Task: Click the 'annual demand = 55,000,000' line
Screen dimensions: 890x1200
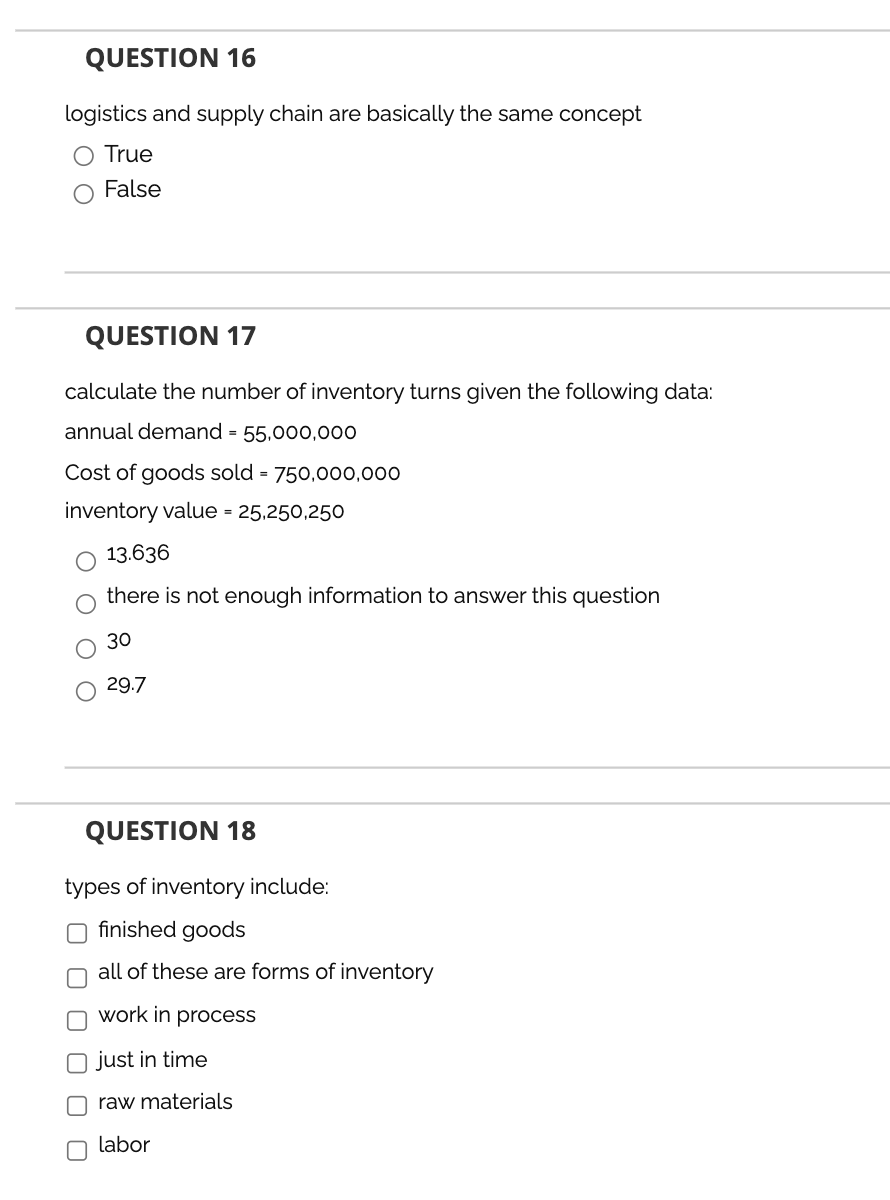Action: [x=210, y=432]
